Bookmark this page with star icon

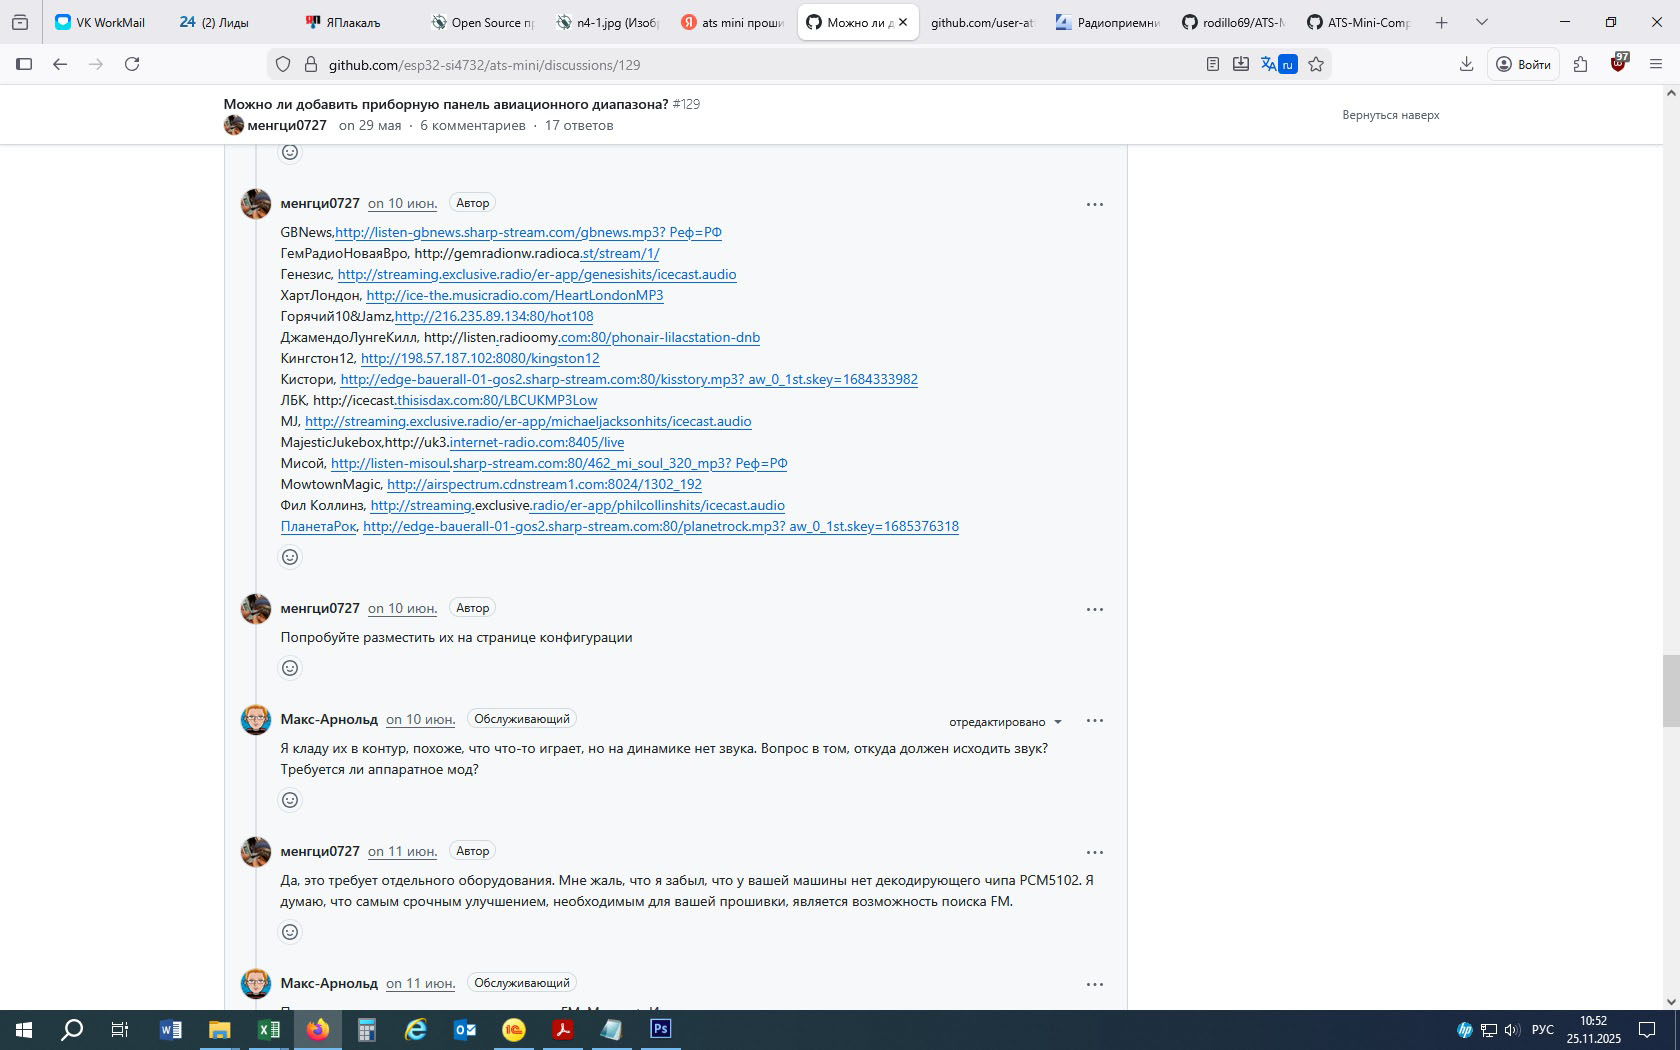(1316, 64)
